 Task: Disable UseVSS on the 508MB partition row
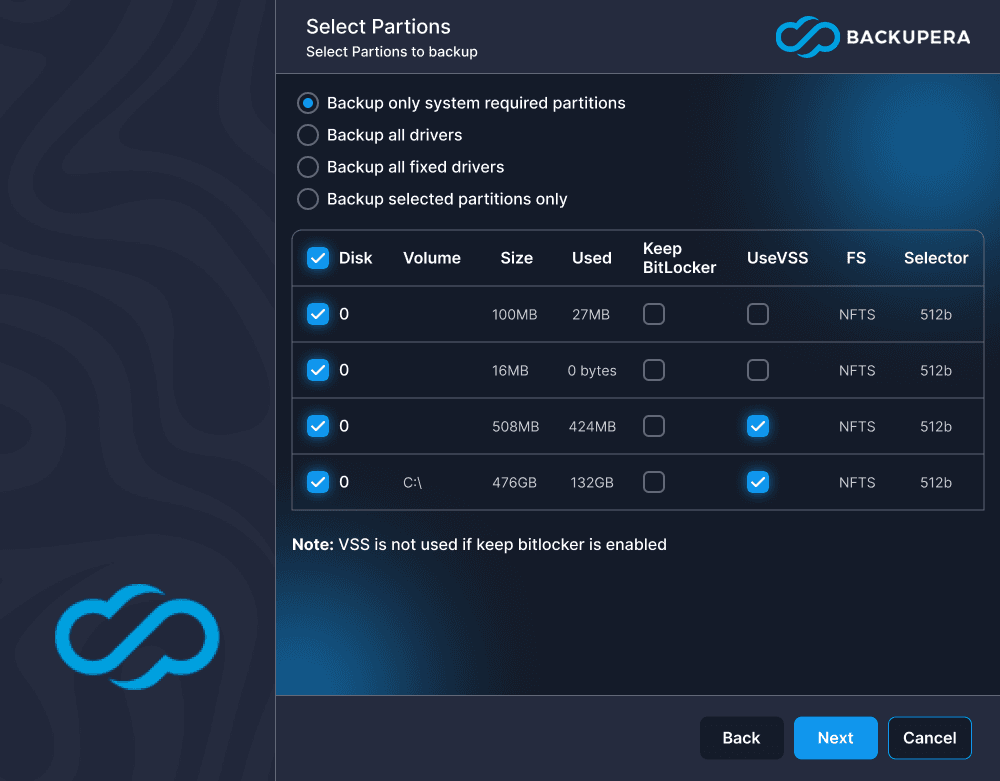758,426
